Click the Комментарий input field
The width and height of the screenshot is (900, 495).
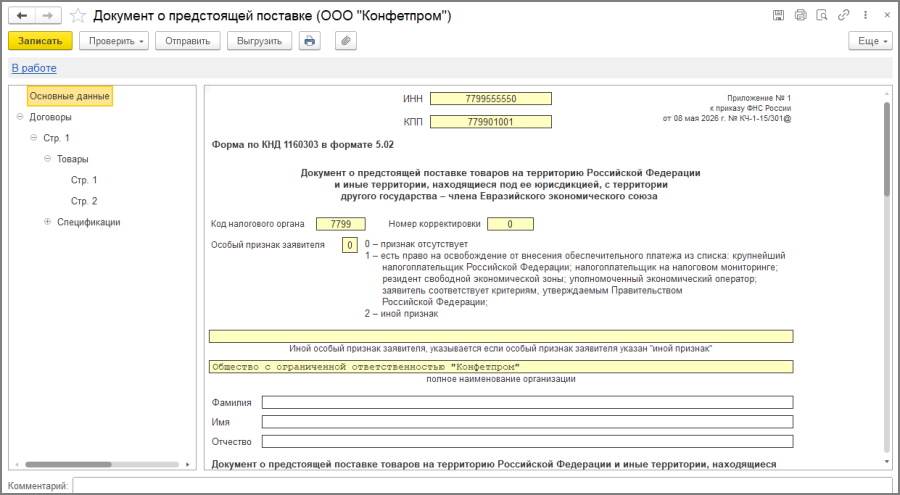[x=482, y=486]
